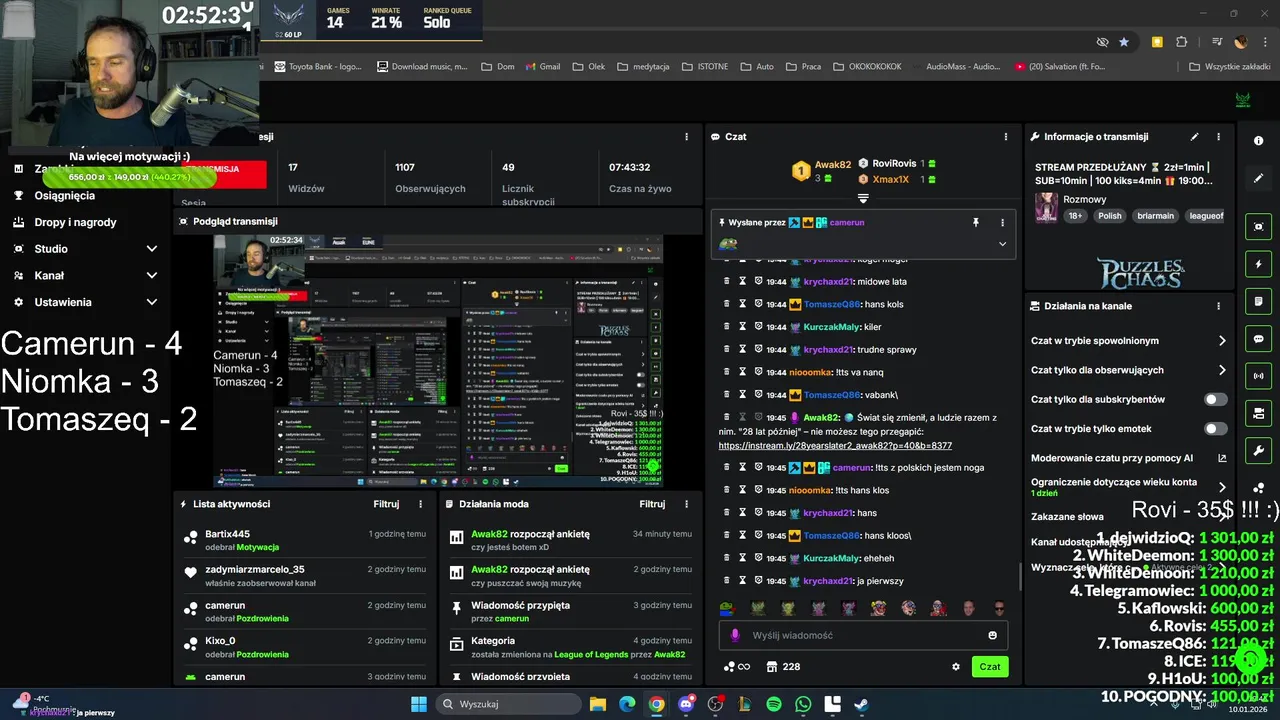This screenshot has height=720, width=1280.
Task: Collapse the gift leaderboard arrow in chat
Action: coord(863,198)
